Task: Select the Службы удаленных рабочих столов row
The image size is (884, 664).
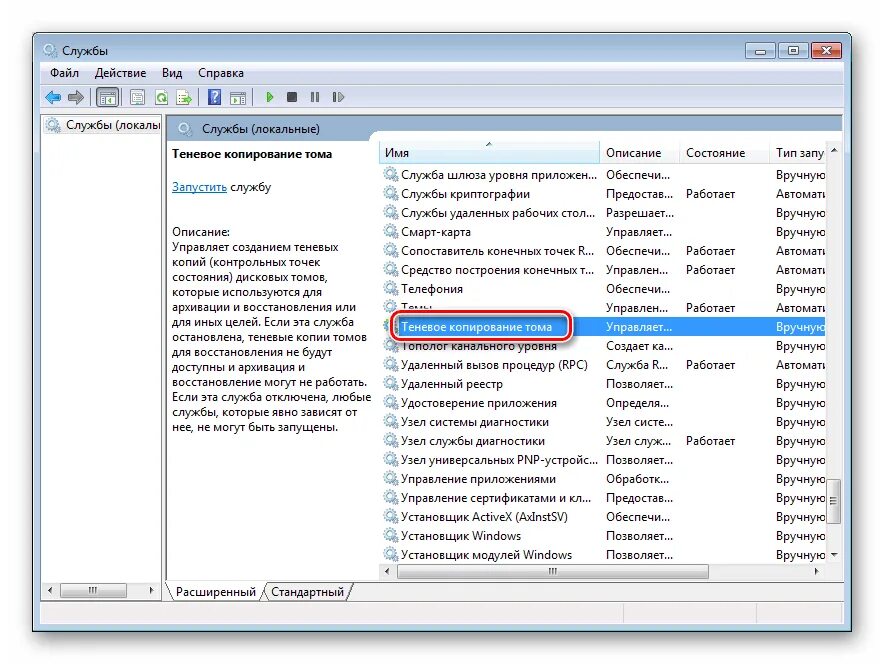Action: (x=603, y=213)
